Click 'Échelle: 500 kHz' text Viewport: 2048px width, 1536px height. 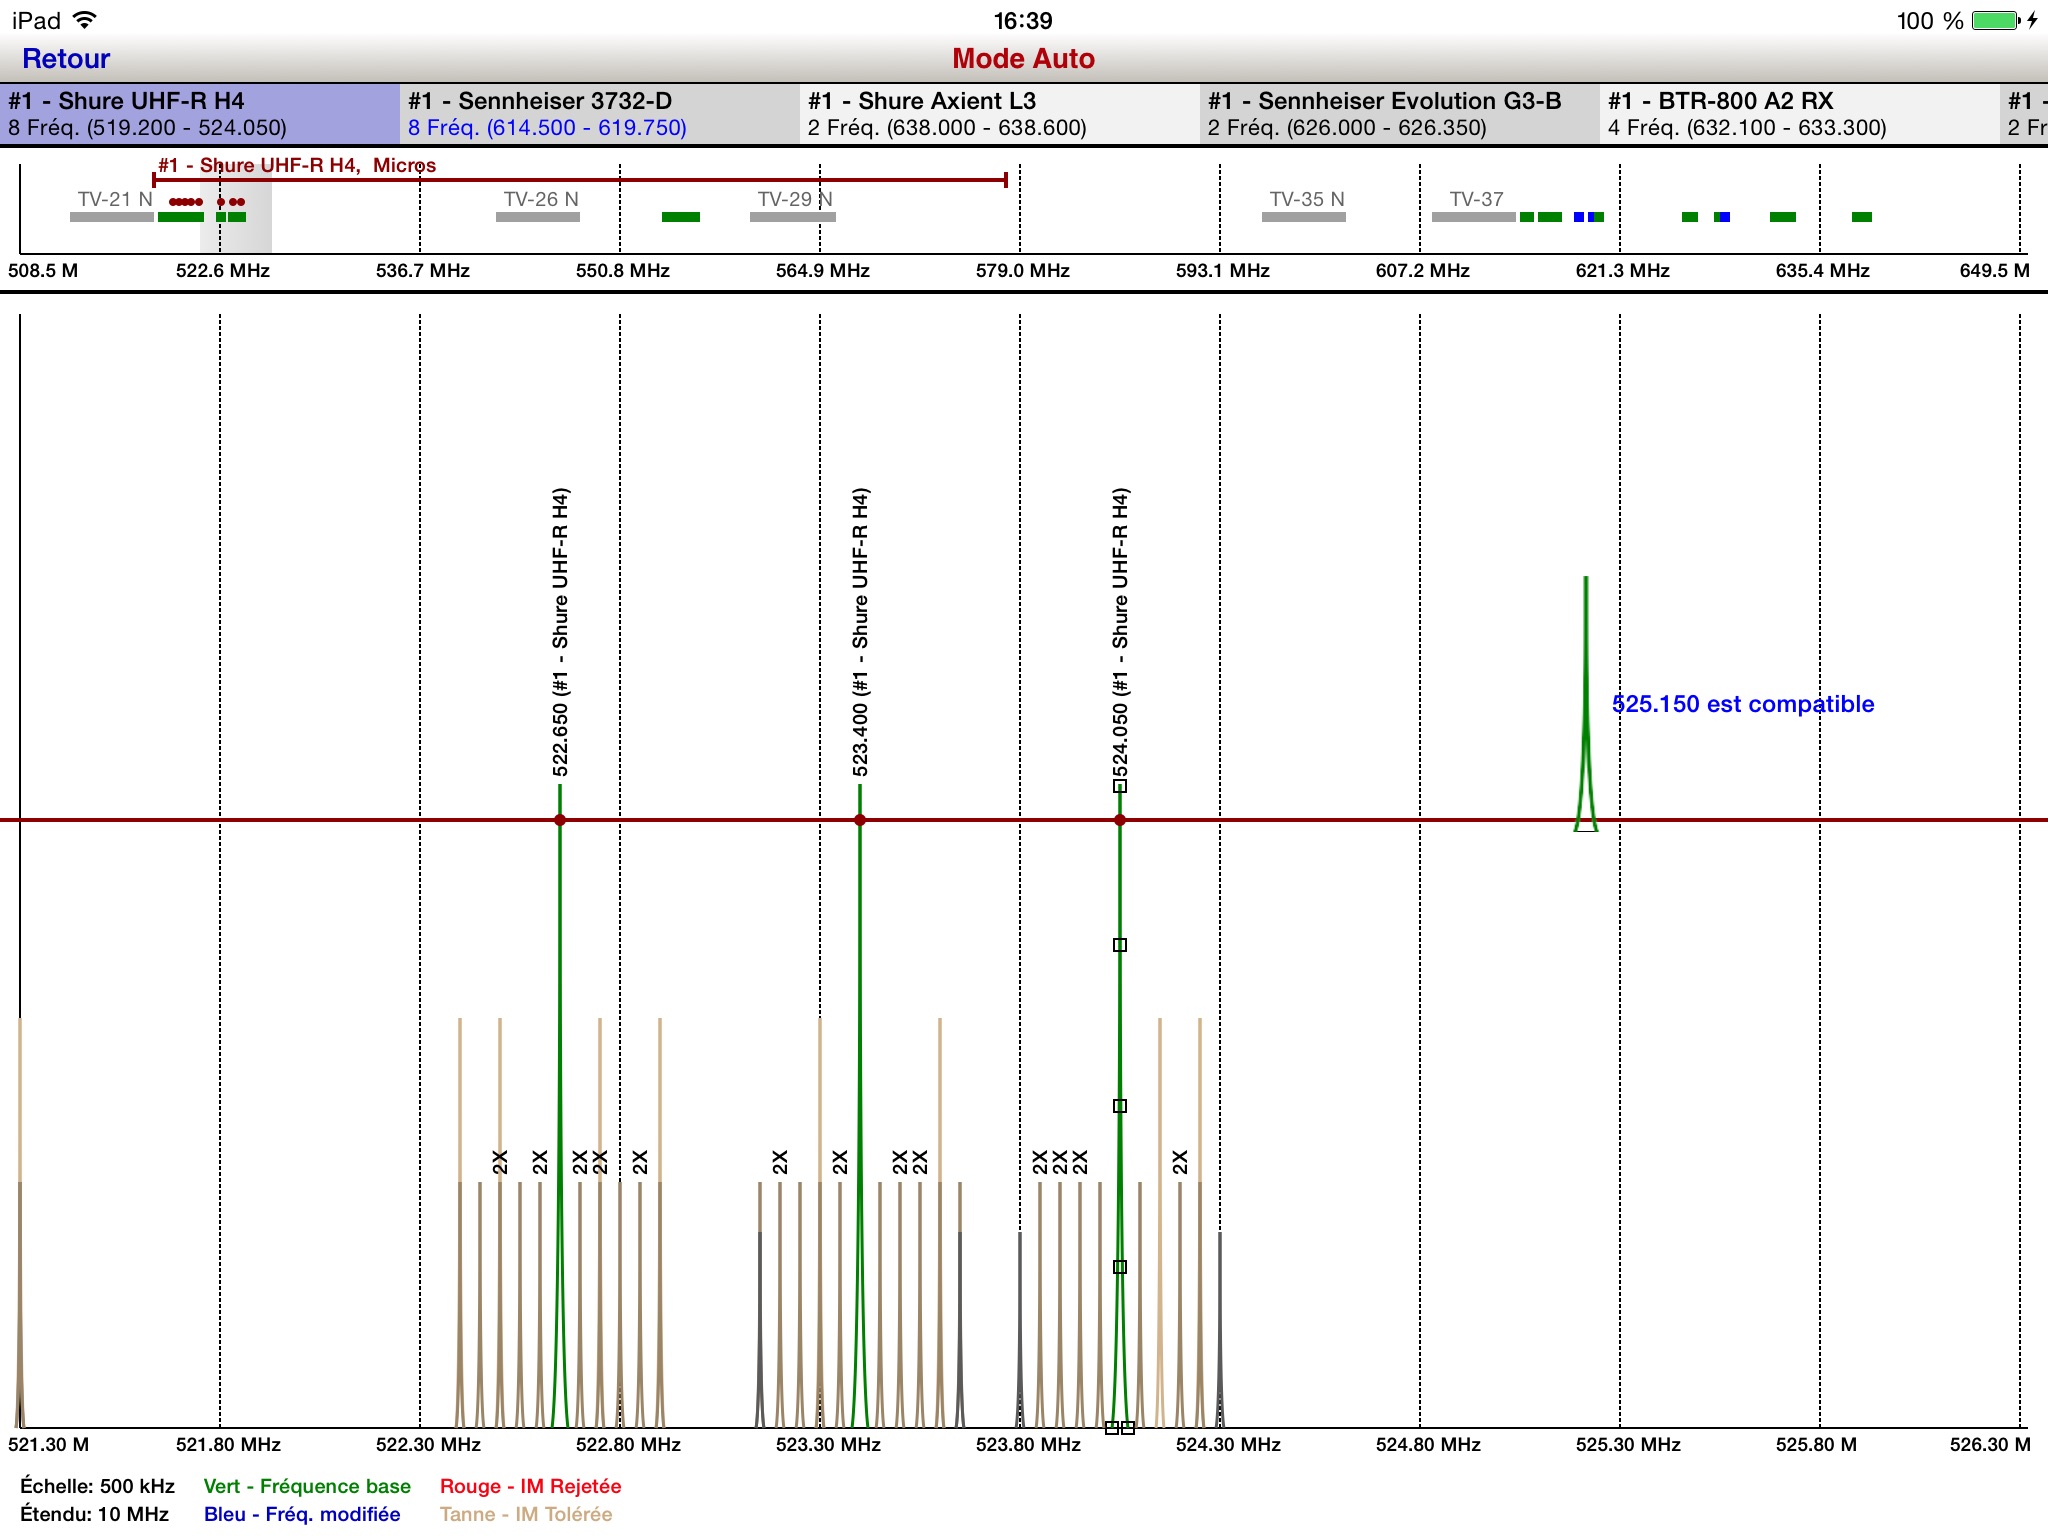coord(97,1486)
